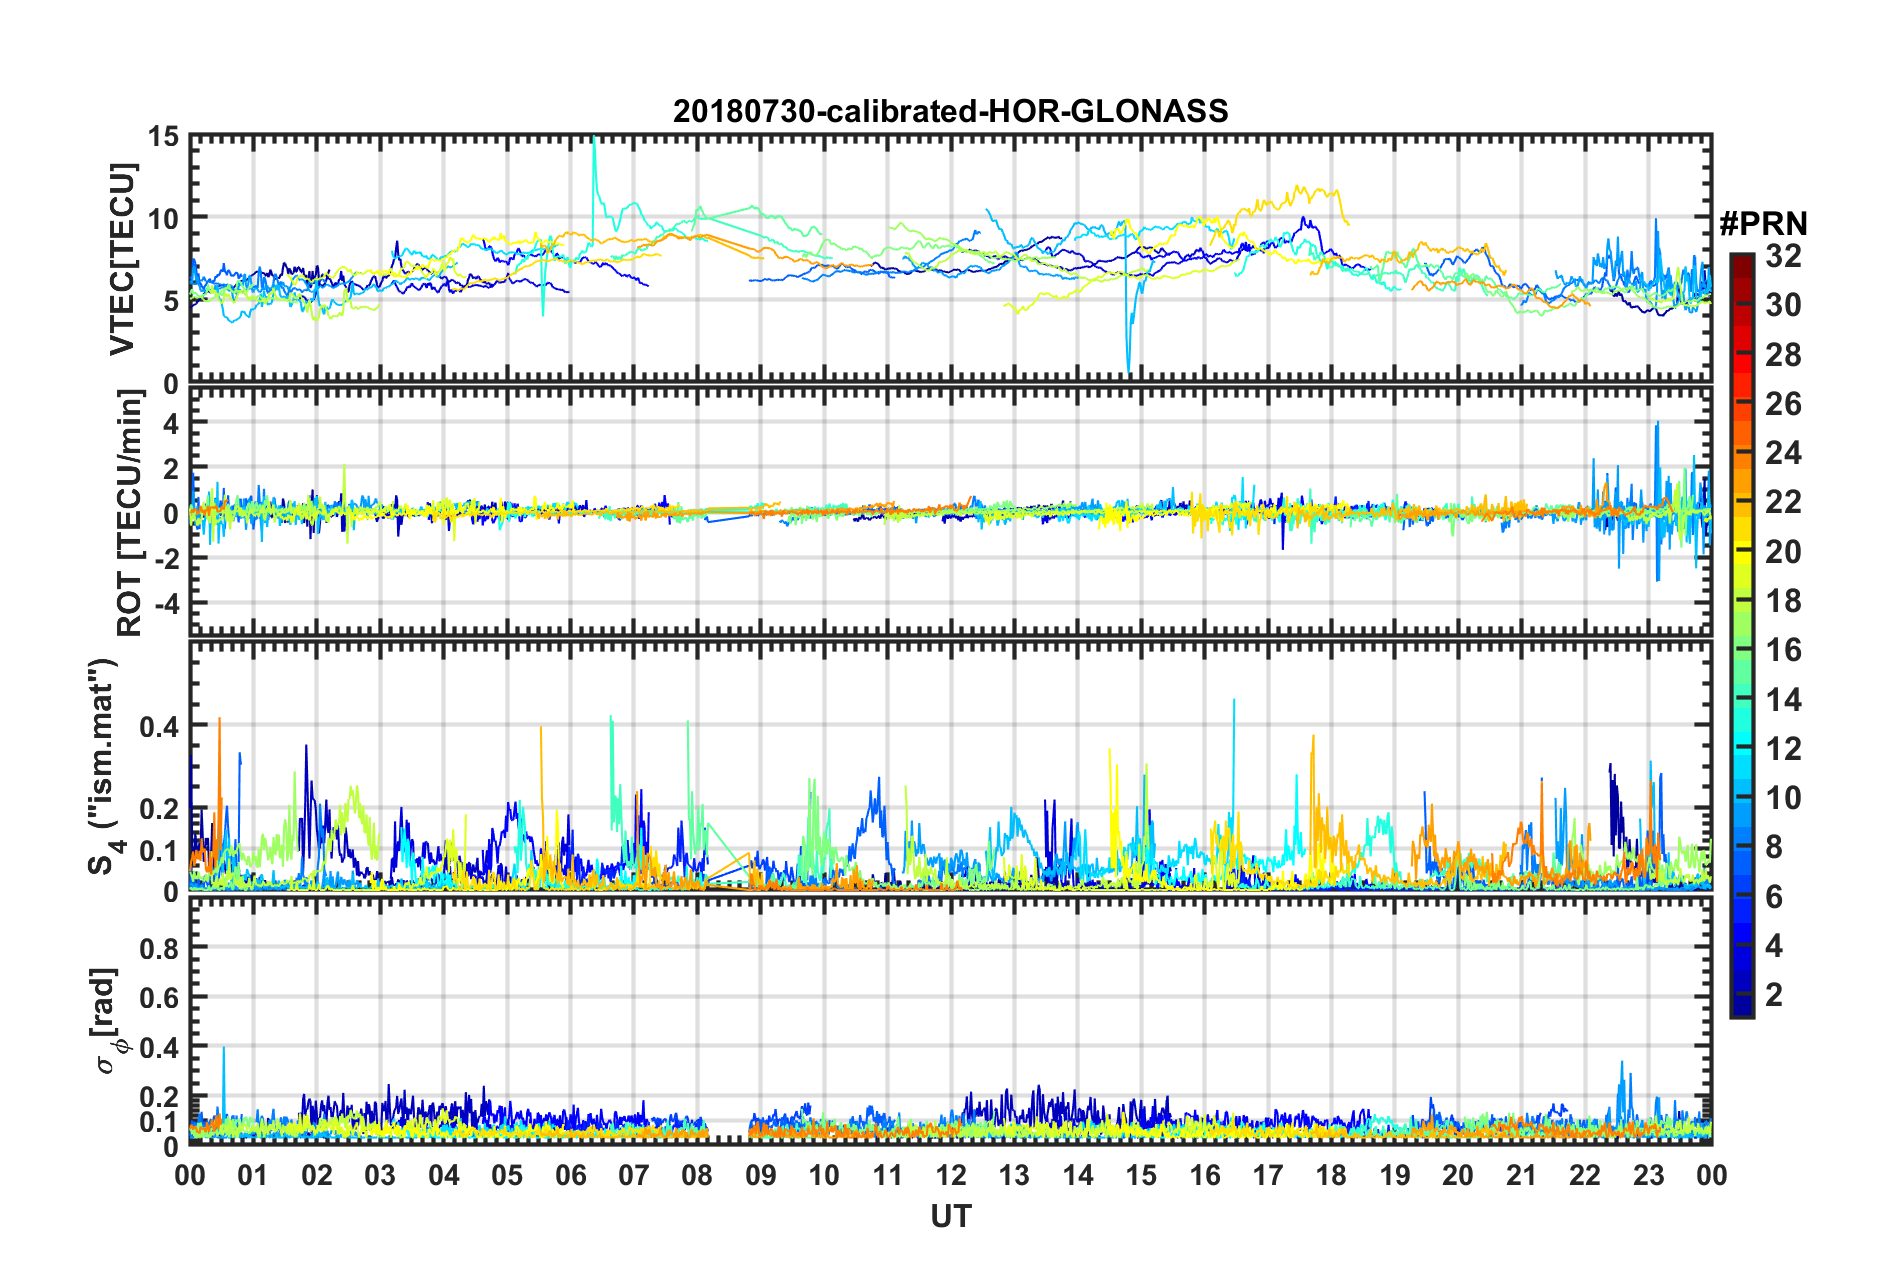Click the 12 hour tick label on x-axis

click(x=950, y=1174)
